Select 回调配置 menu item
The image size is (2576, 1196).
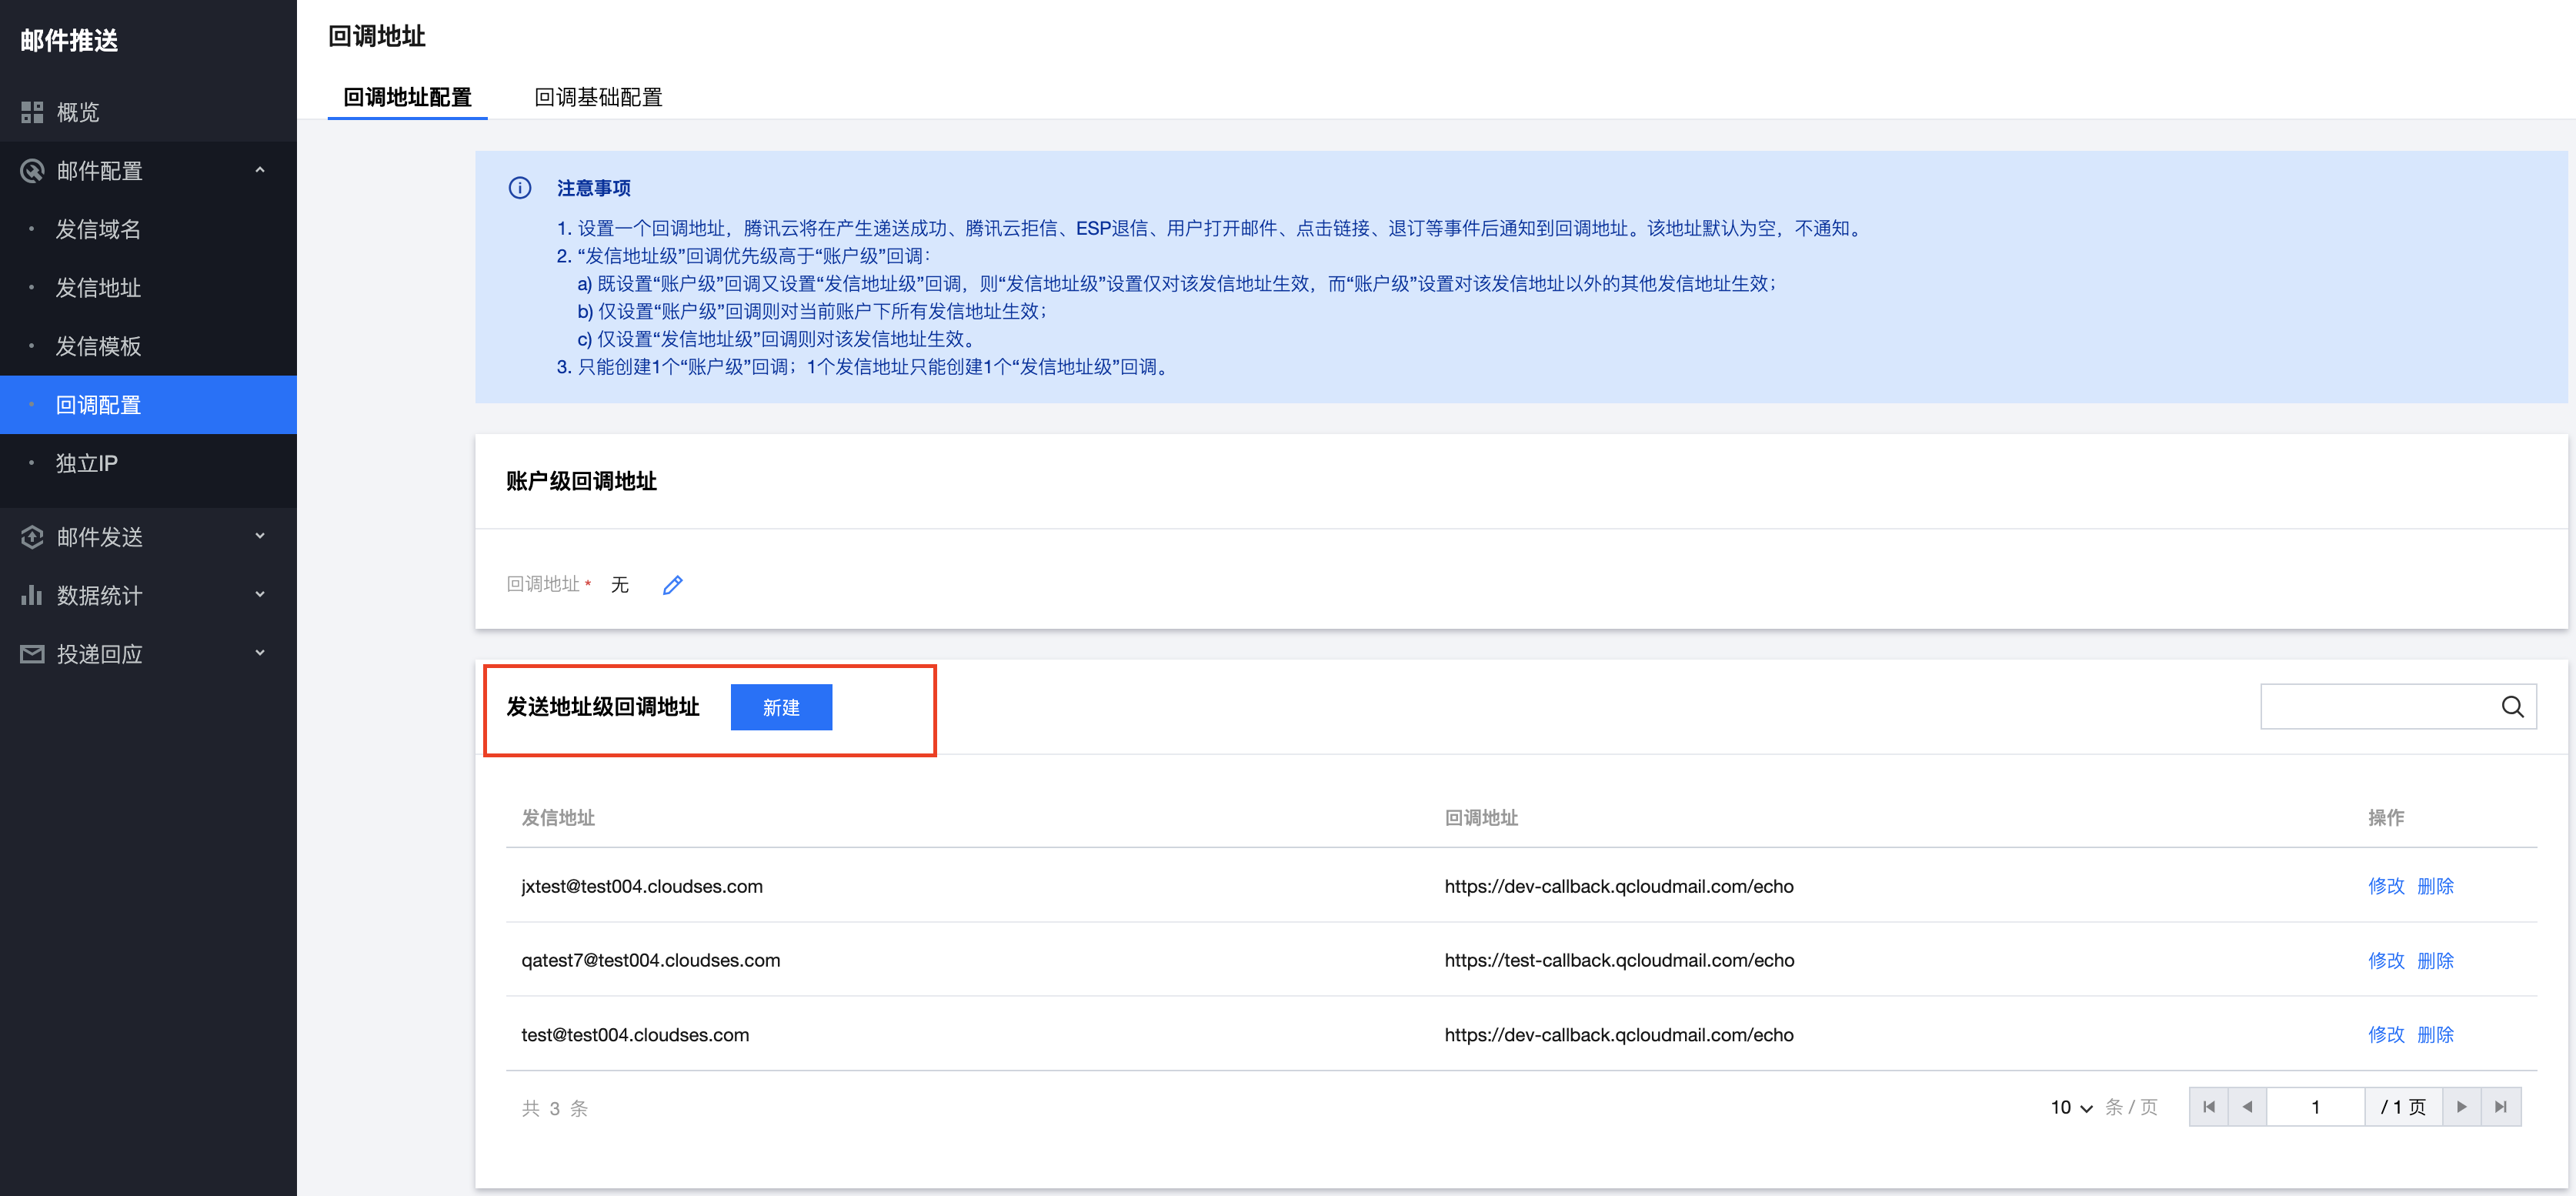tap(148, 405)
